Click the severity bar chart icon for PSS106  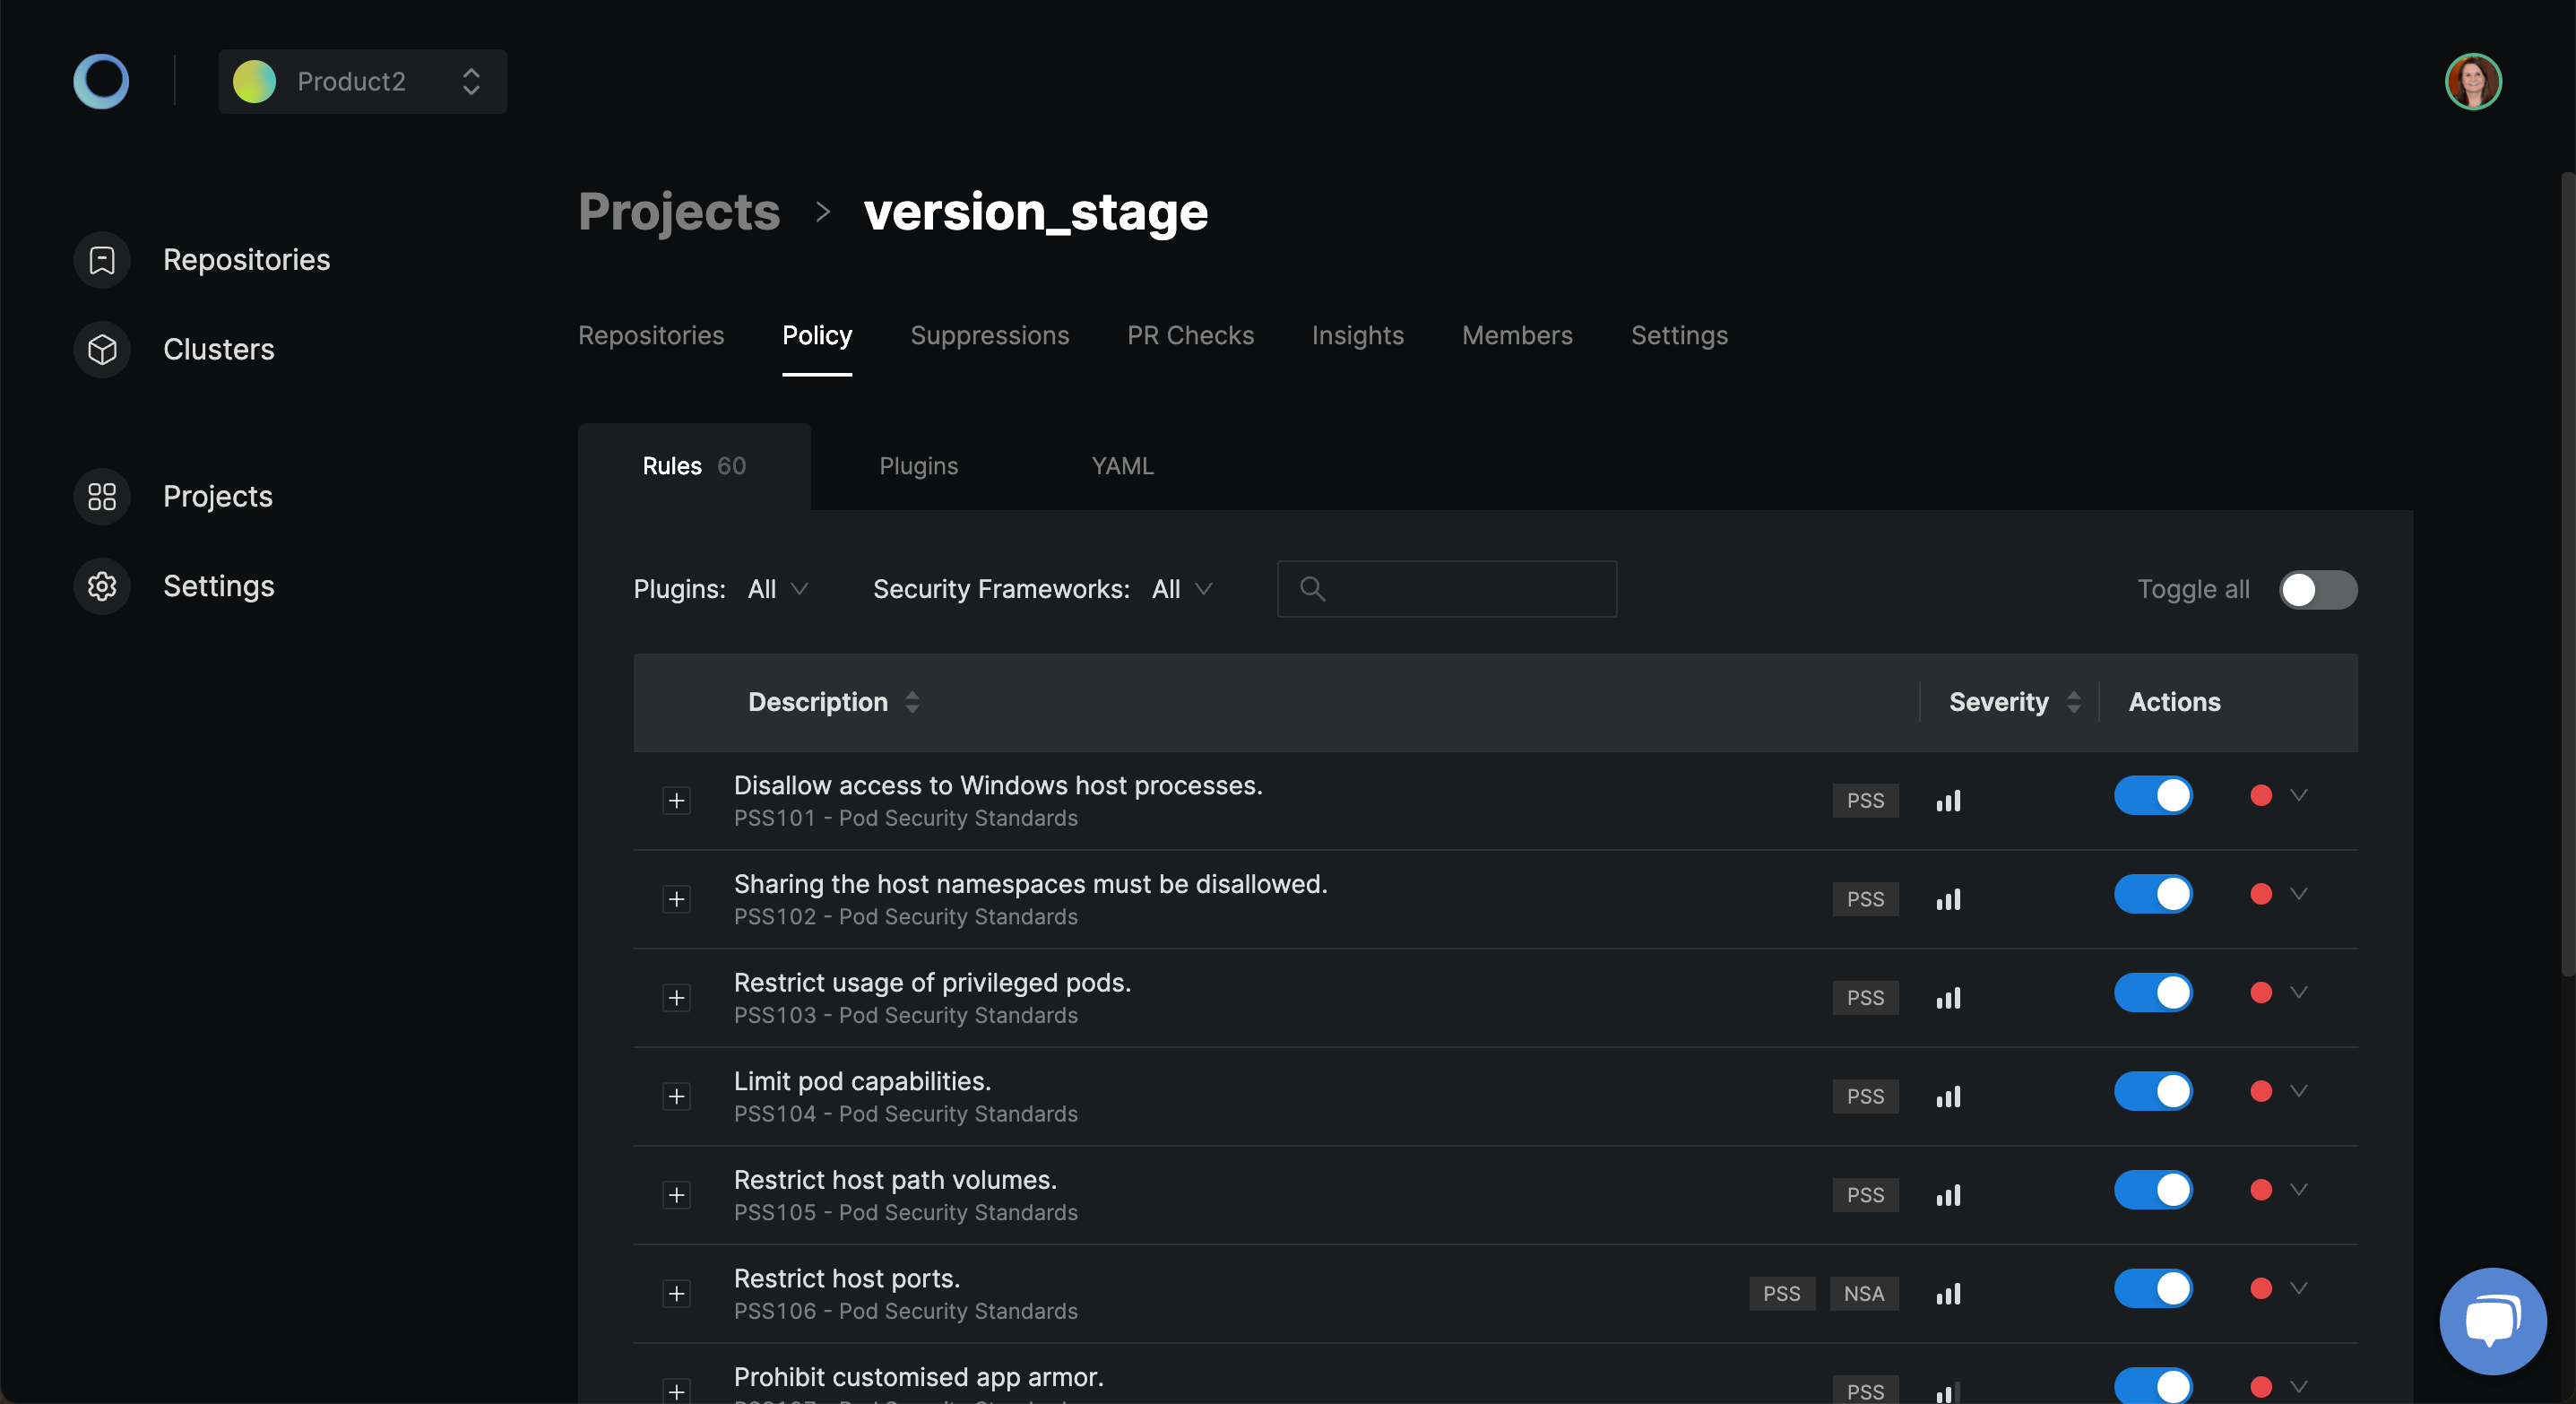tap(1947, 1294)
